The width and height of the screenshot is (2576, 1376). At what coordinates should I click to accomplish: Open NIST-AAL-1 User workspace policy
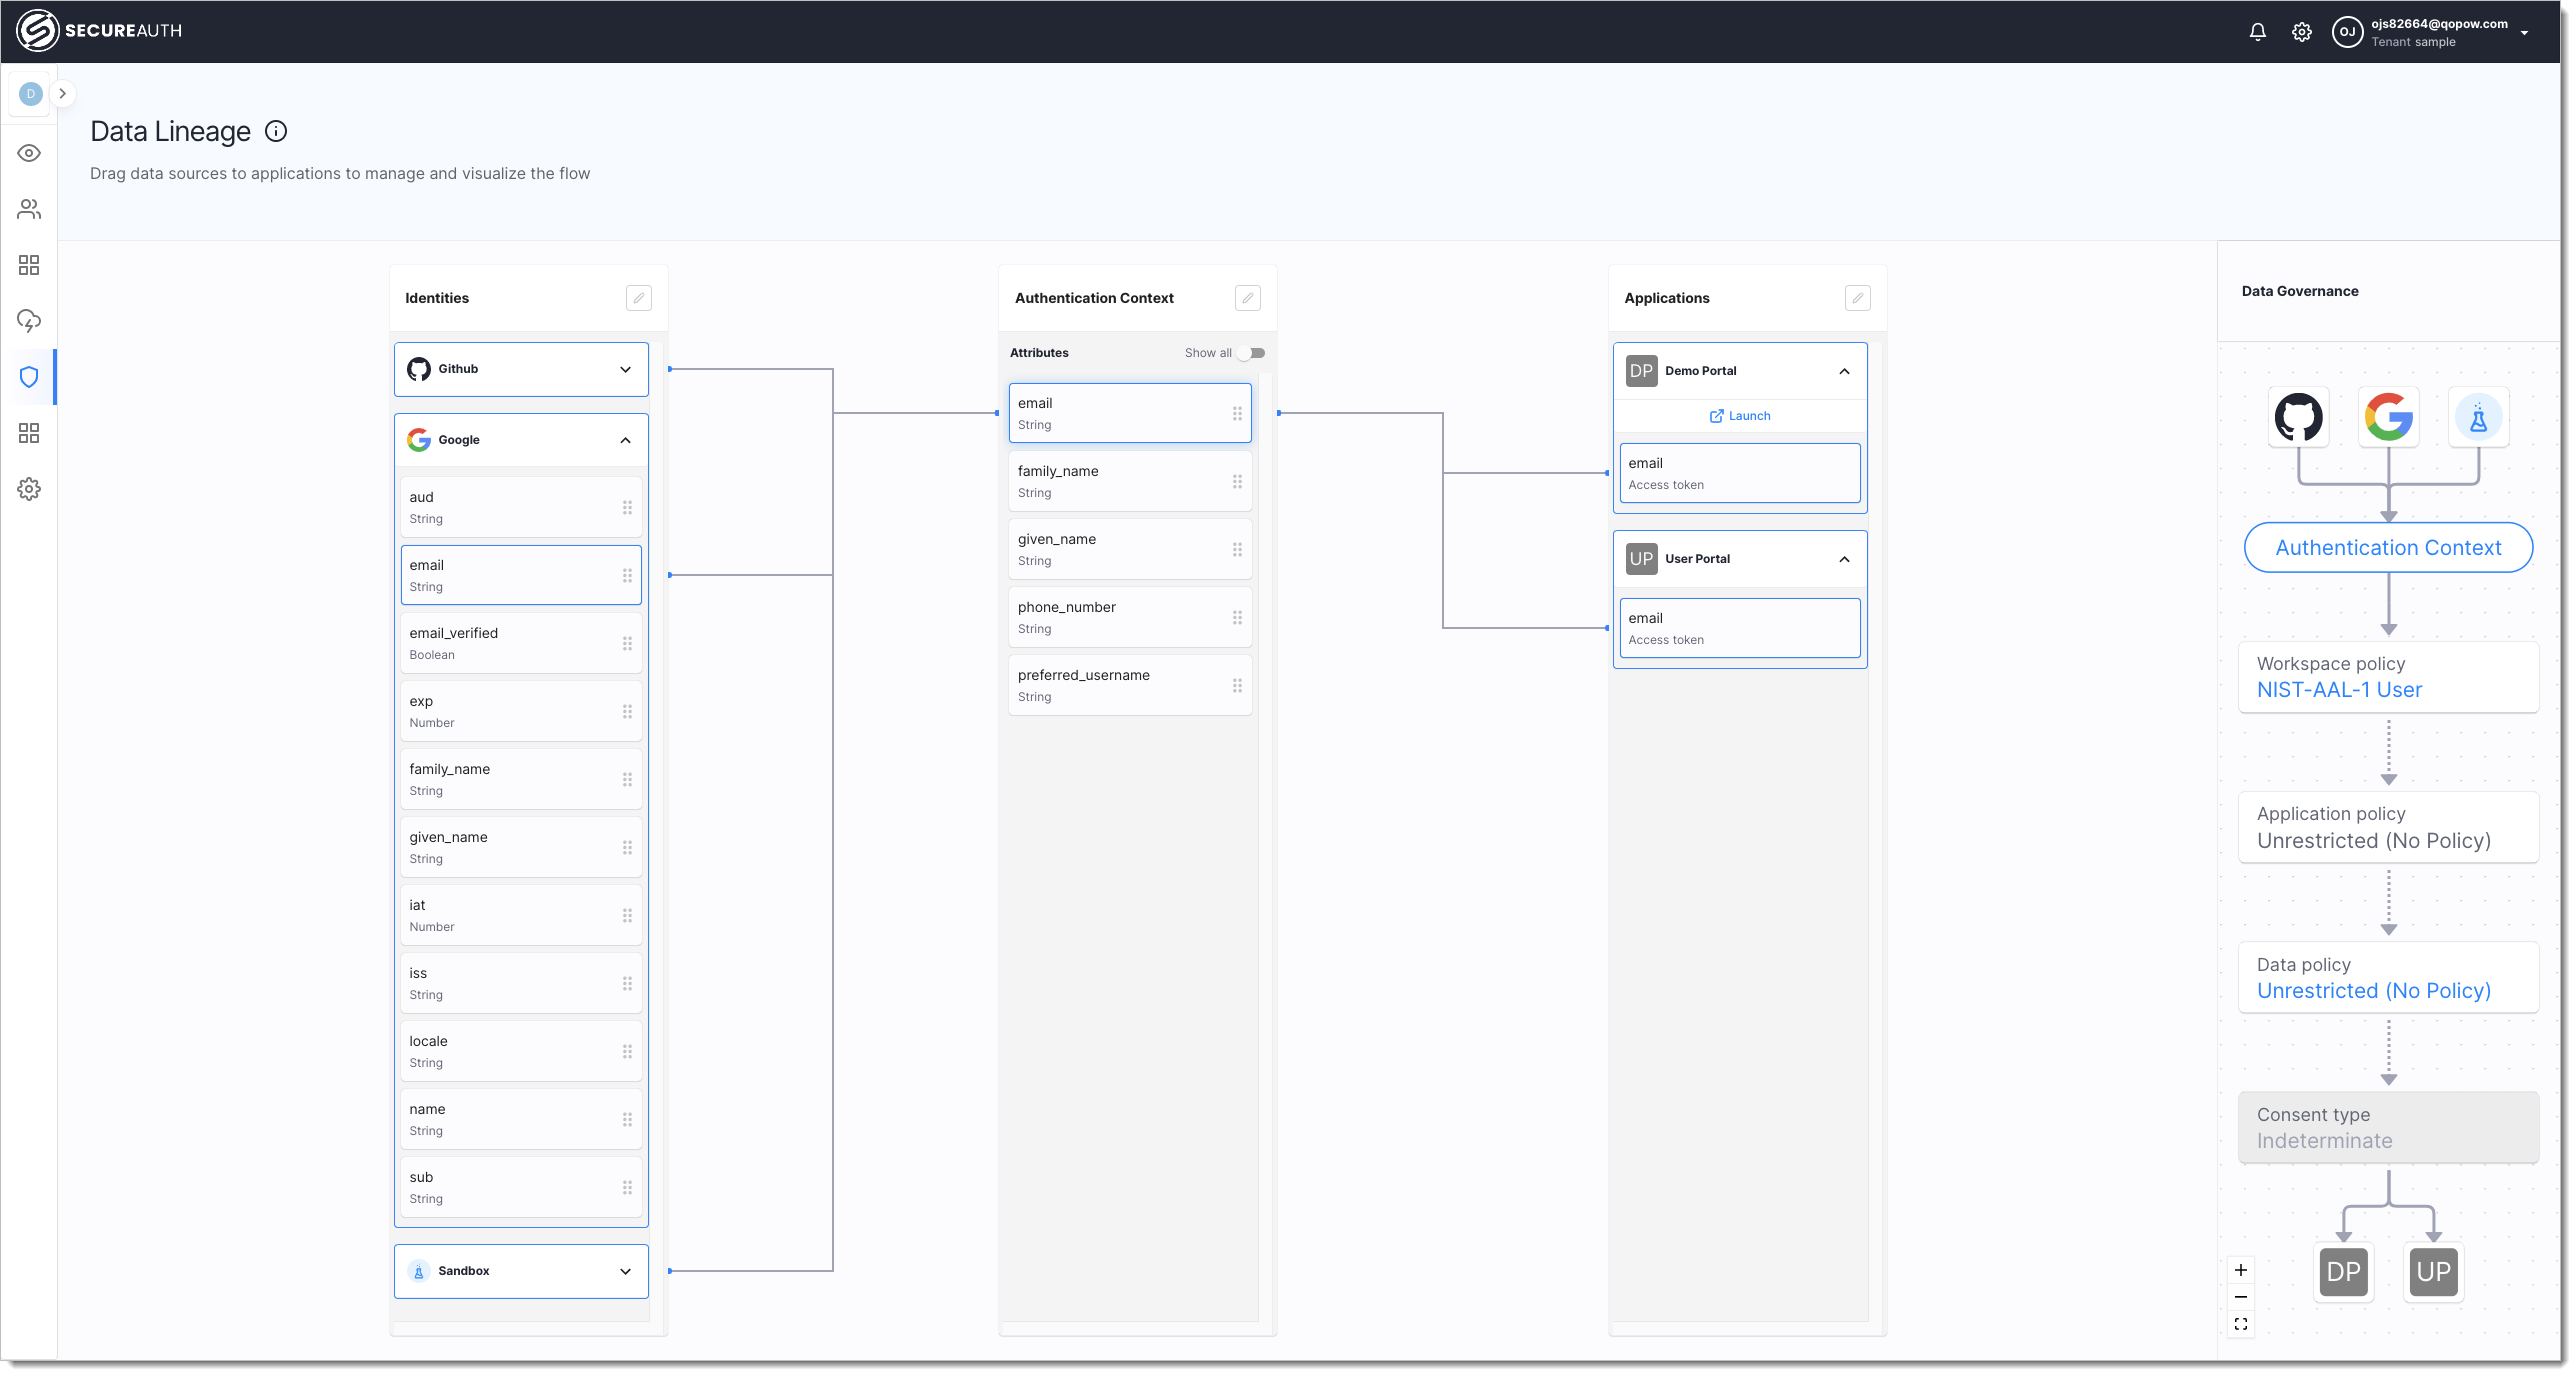pyautogui.click(x=2339, y=690)
